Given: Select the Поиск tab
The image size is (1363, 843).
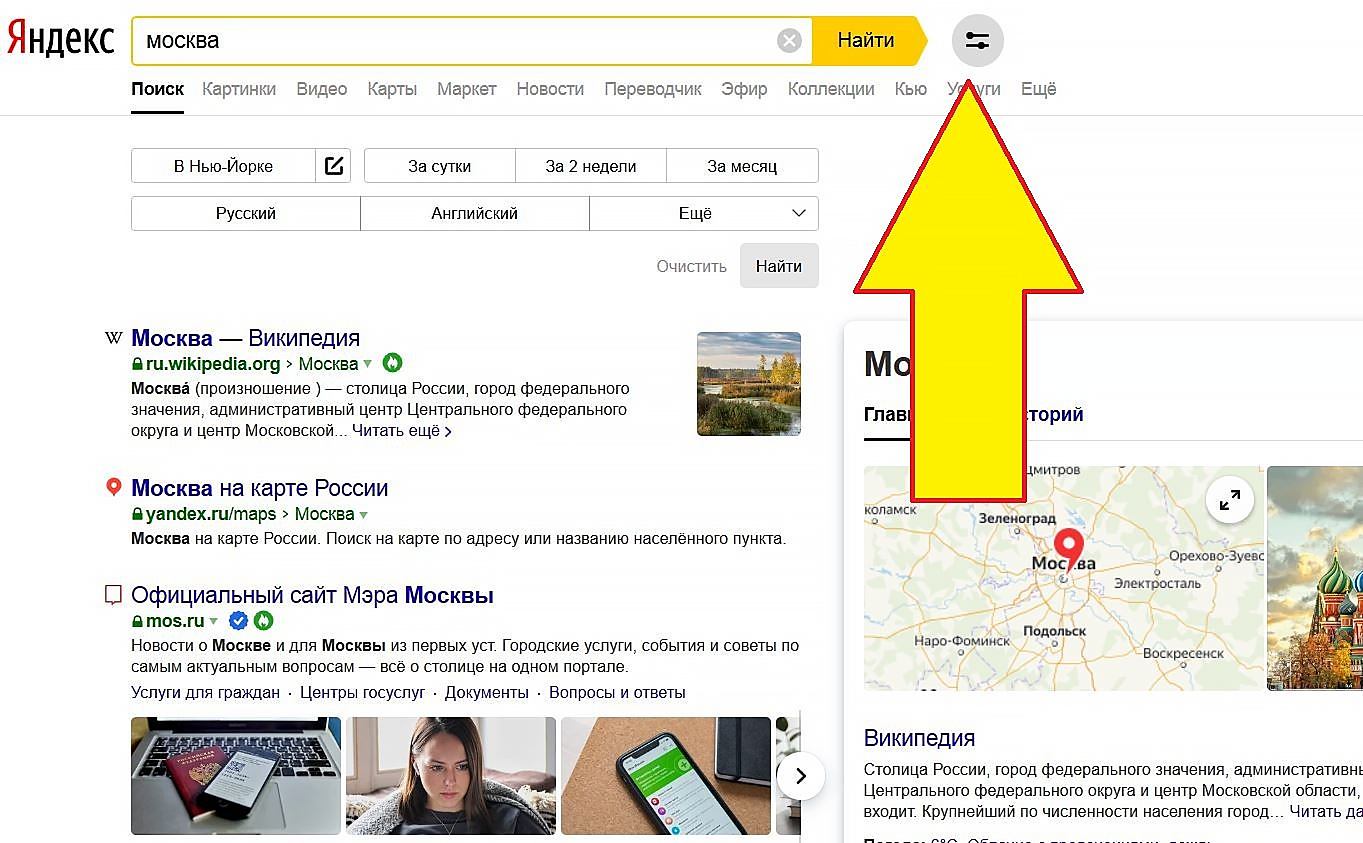Looking at the screenshot, I should 158,89.
